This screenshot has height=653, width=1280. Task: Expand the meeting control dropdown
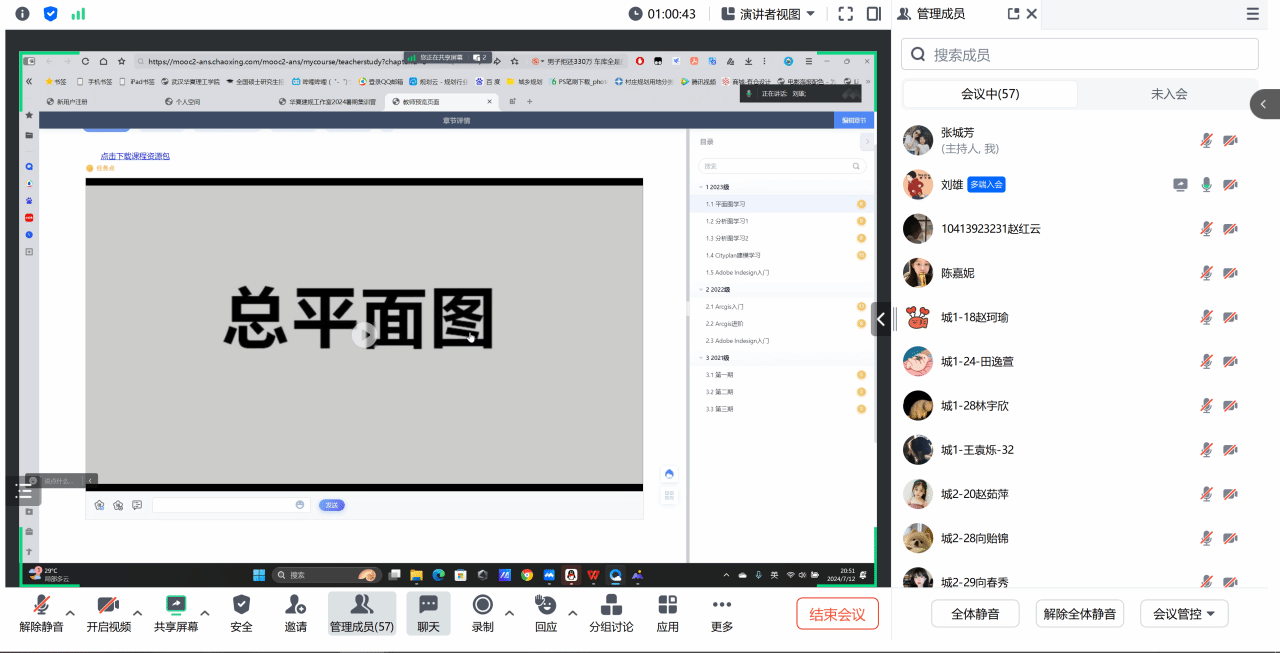(x=1184, y=614)
